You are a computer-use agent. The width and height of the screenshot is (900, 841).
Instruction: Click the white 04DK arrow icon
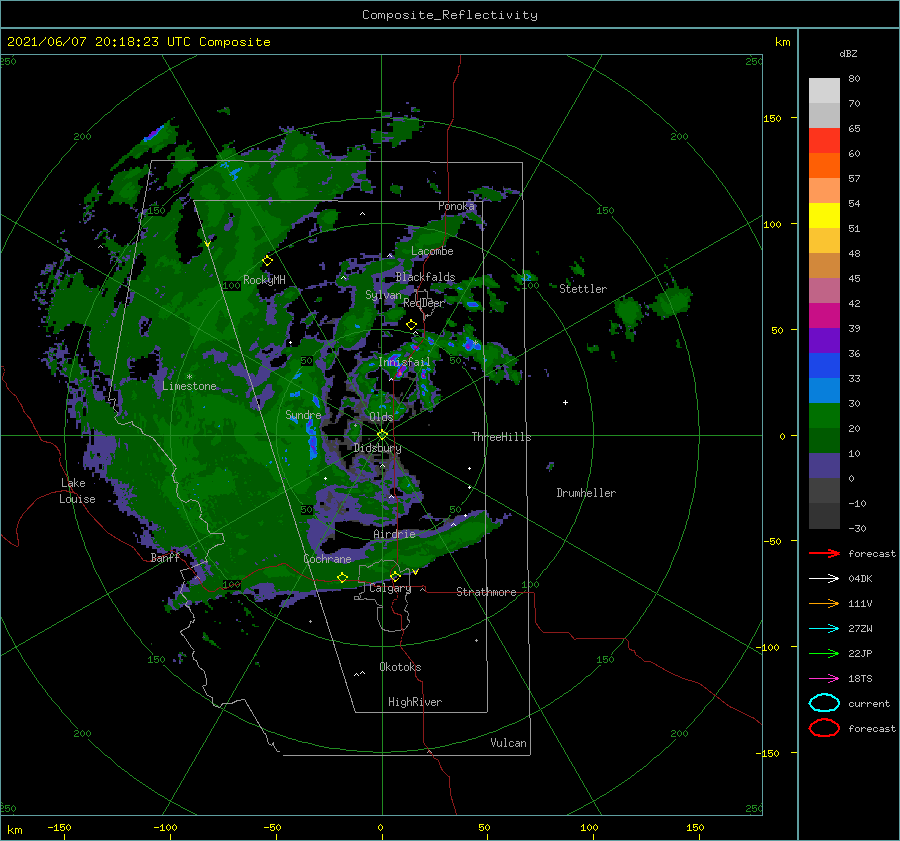824,578
